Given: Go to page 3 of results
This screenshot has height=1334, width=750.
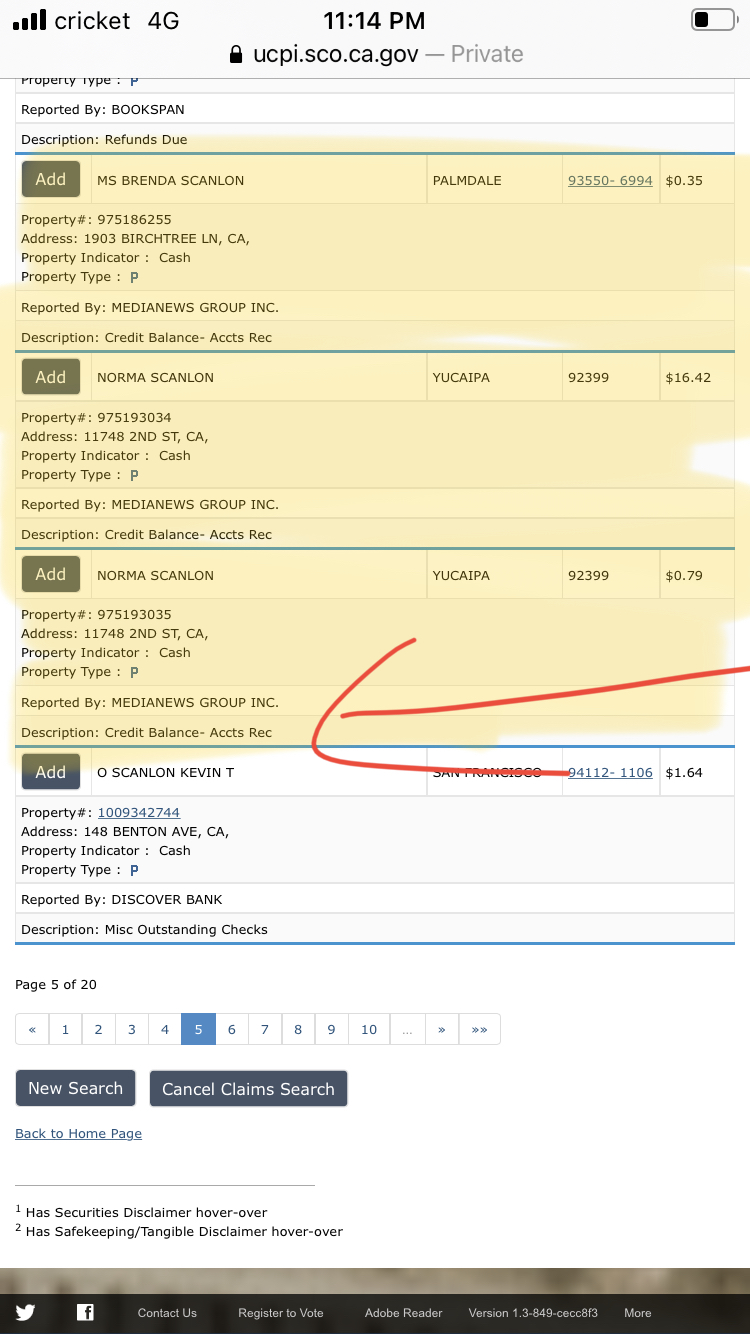Looking at the screenshot, I should [x=132, y=1029].
